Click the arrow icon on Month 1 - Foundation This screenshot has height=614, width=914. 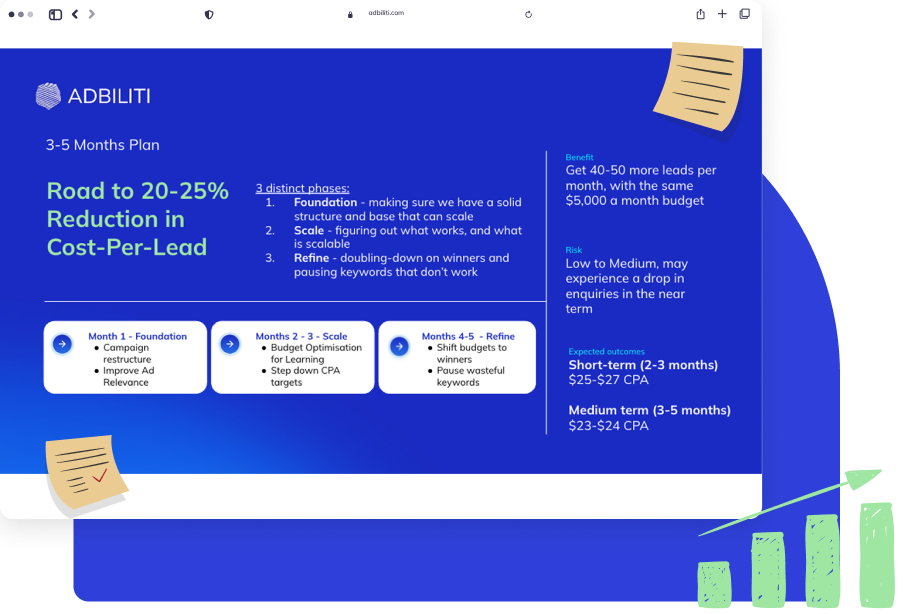coord(62,344)
